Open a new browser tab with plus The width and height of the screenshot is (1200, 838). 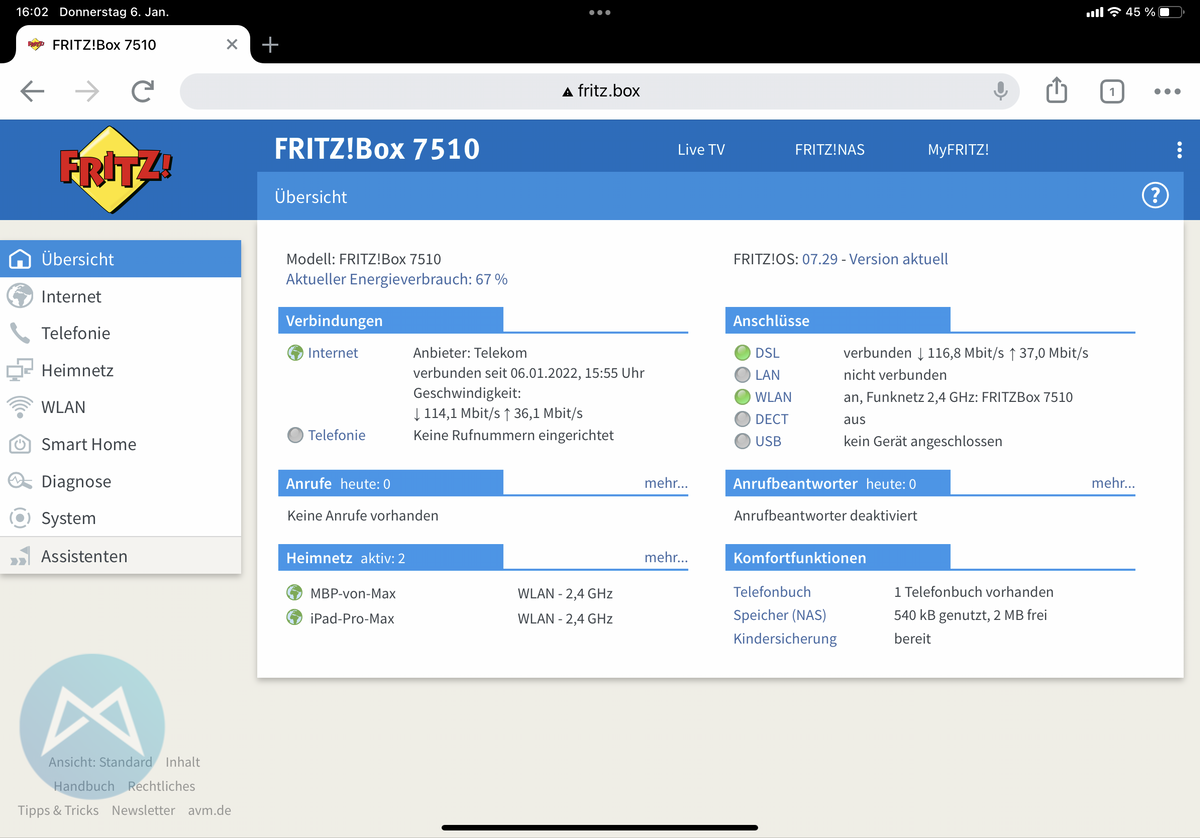pyautogui.click(x=270, y=45)
